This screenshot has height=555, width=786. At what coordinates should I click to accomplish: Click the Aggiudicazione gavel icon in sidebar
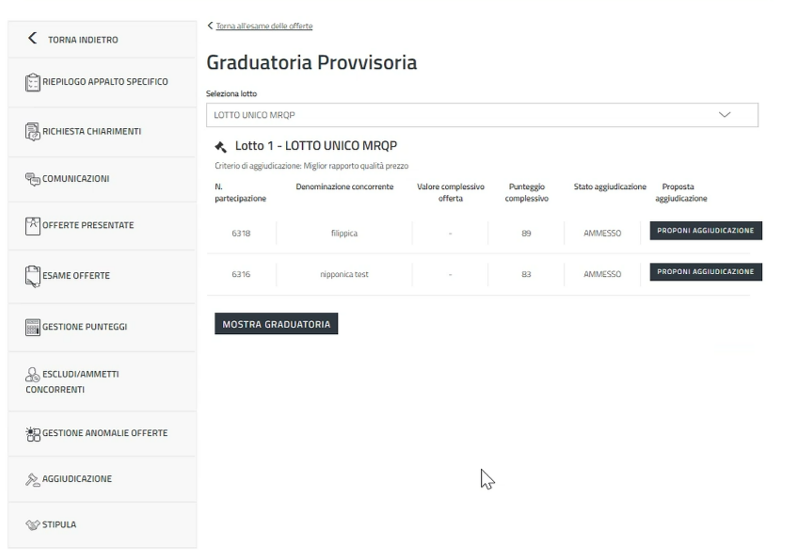tap(32, 479)
